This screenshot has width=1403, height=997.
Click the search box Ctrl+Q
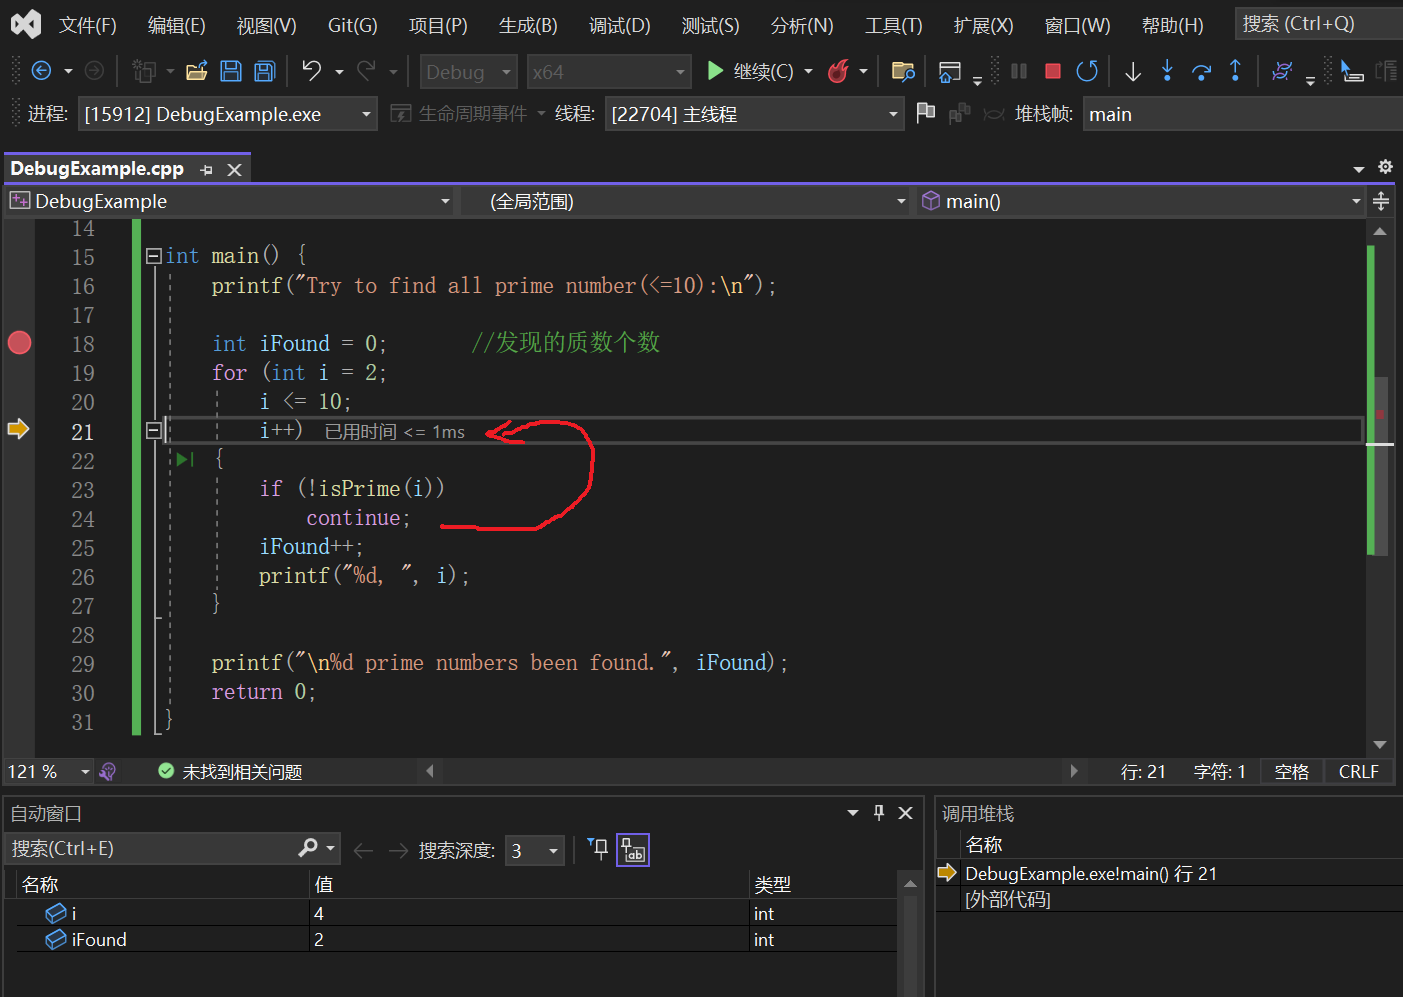point(1318,23)
